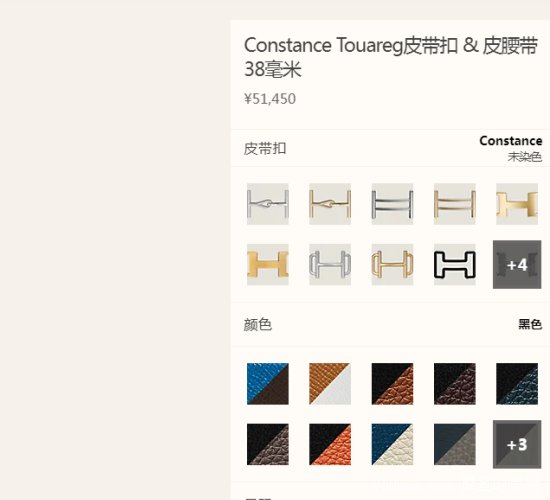This screenshot has height=500, width=550.
Task: Show 4 more buckle options
Action: point(517,265)
